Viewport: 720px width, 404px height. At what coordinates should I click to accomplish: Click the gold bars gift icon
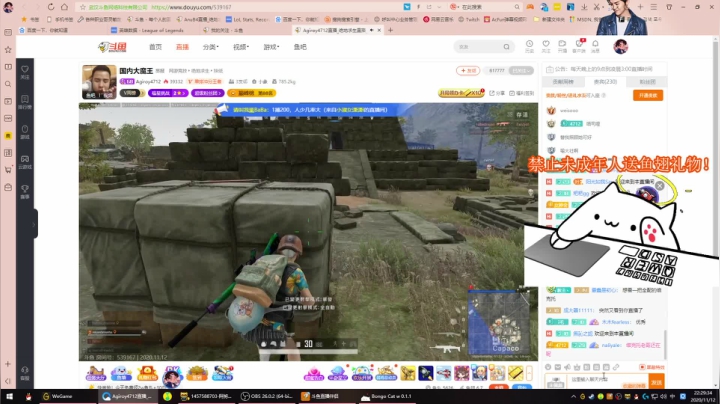click(x=515, y=373)
